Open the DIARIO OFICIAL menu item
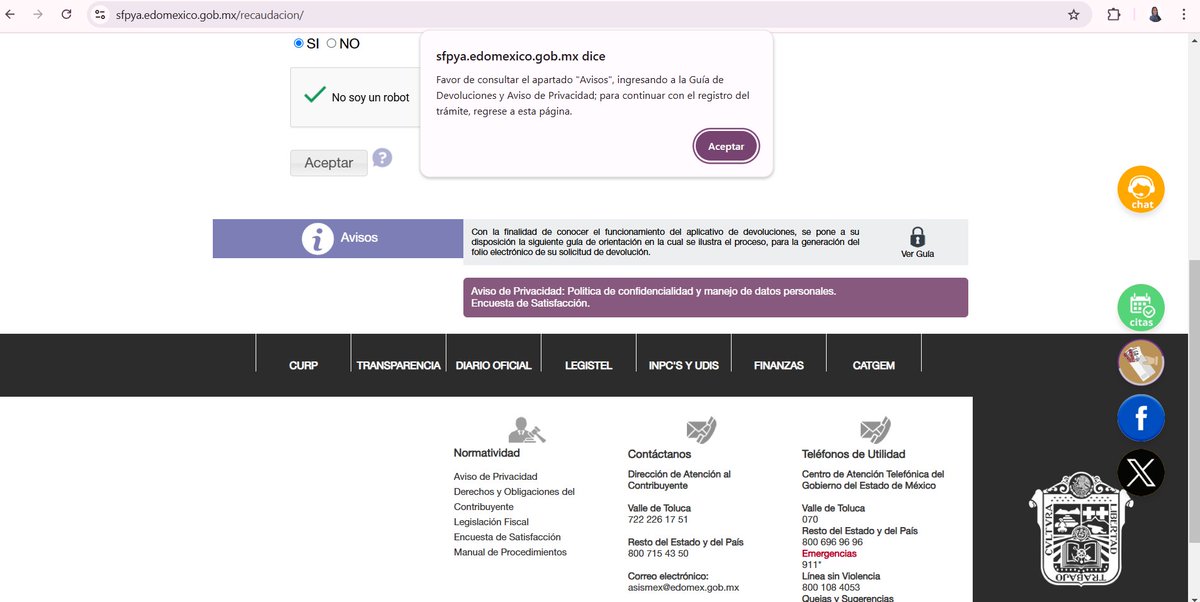This screenshot has width=1200, height=602. tap(493, 366)
